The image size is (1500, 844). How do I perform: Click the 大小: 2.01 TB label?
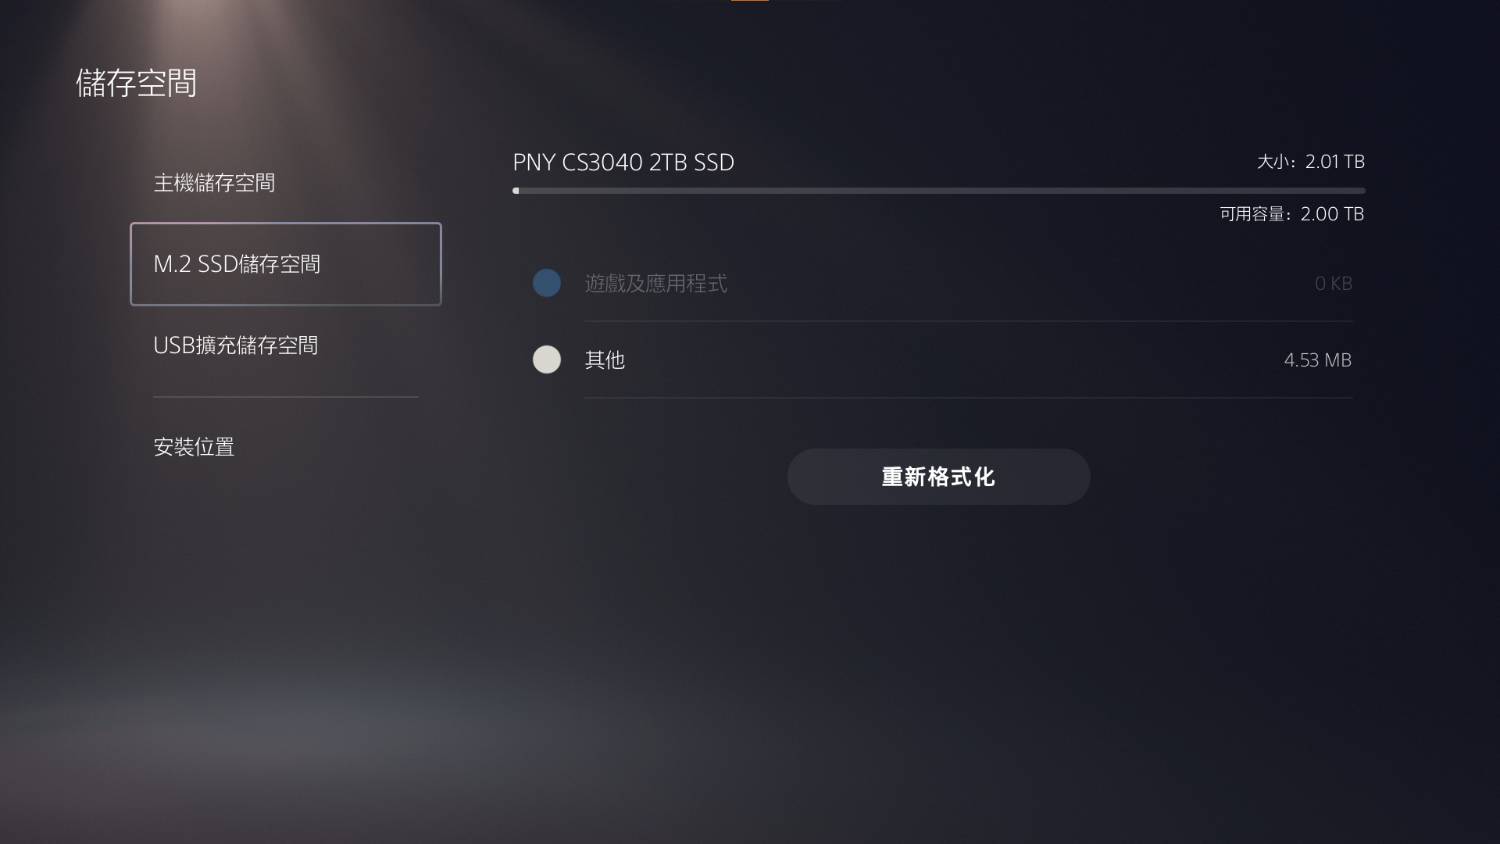(1310, 161)
